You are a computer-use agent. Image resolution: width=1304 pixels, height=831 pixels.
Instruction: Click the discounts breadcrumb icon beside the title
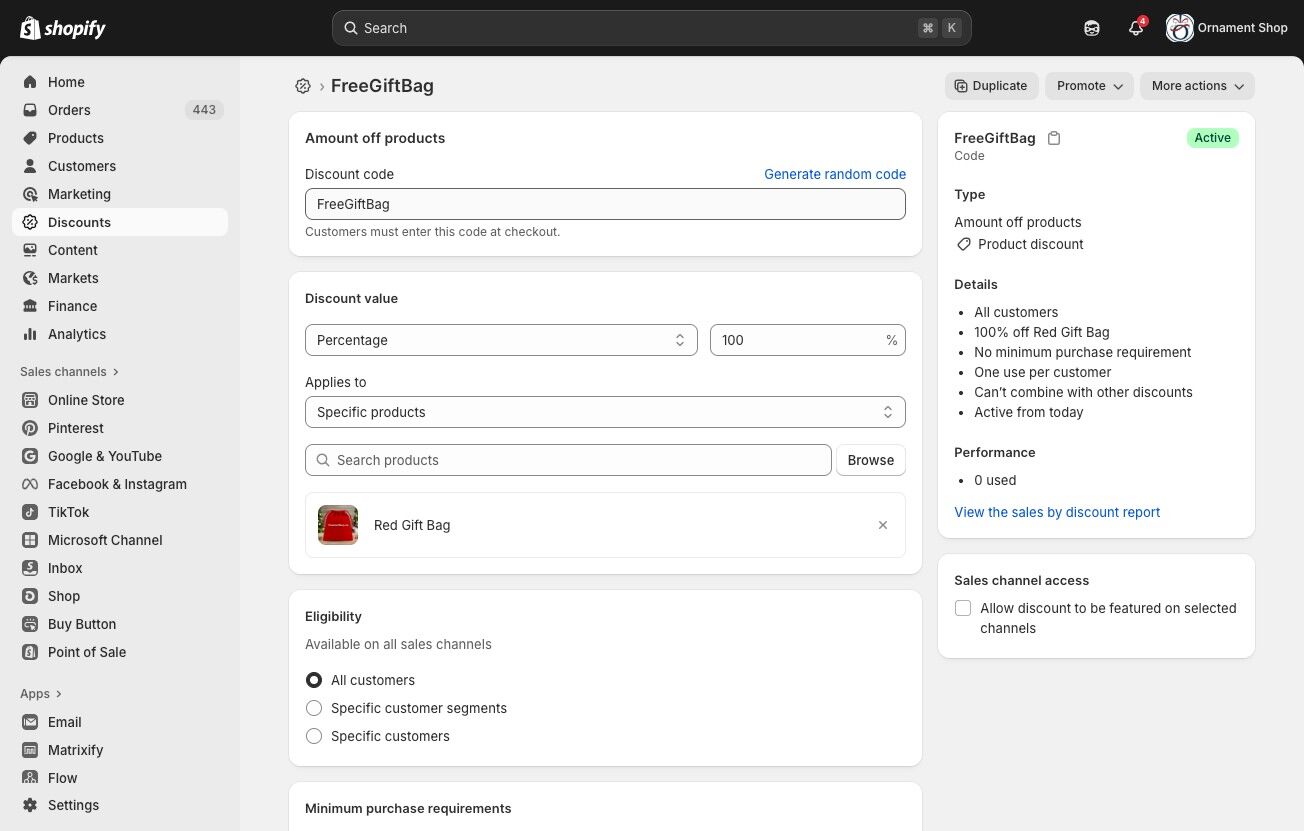303,86
